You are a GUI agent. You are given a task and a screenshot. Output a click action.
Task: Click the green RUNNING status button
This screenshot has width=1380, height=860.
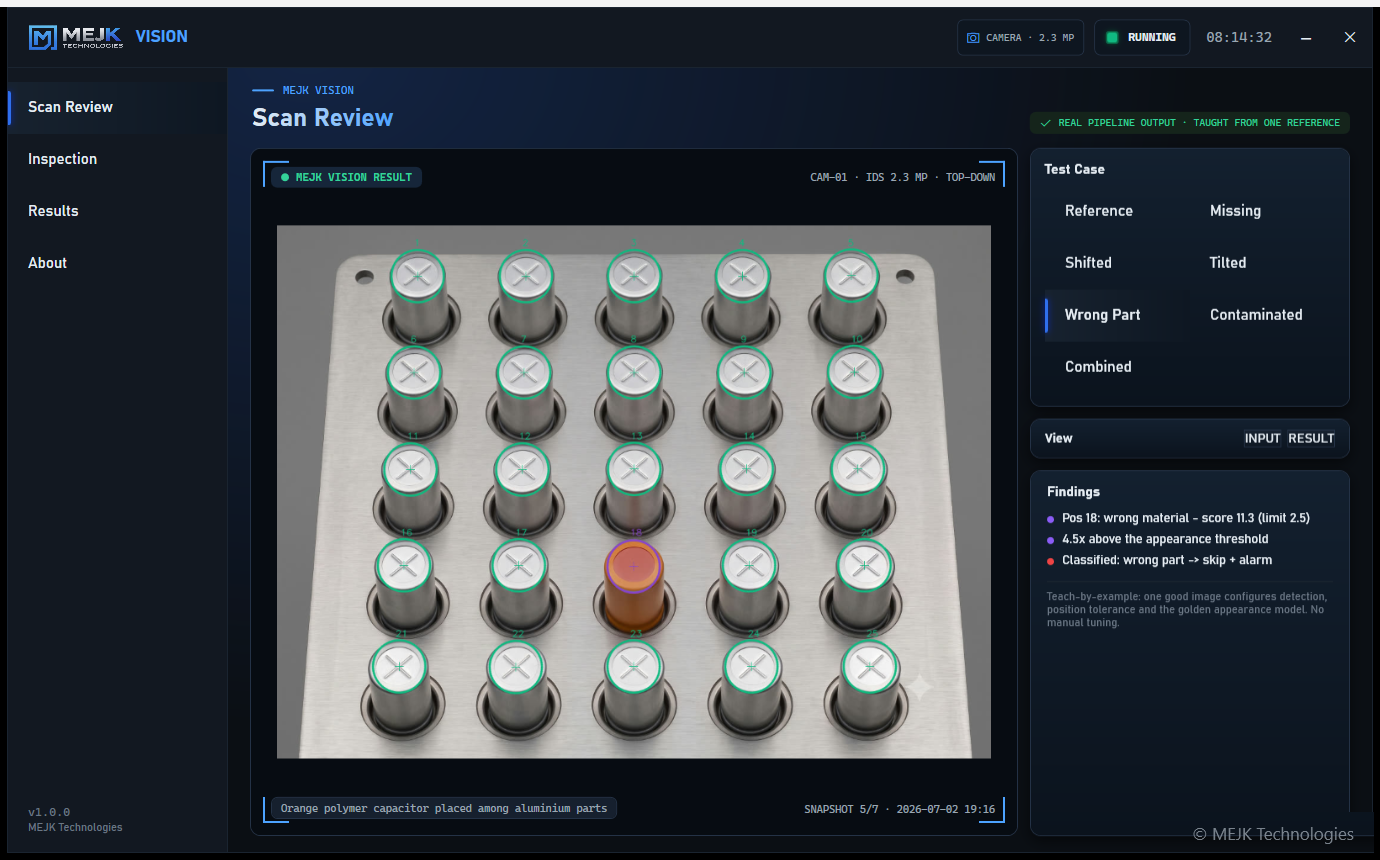click(x=1142, y=38)
